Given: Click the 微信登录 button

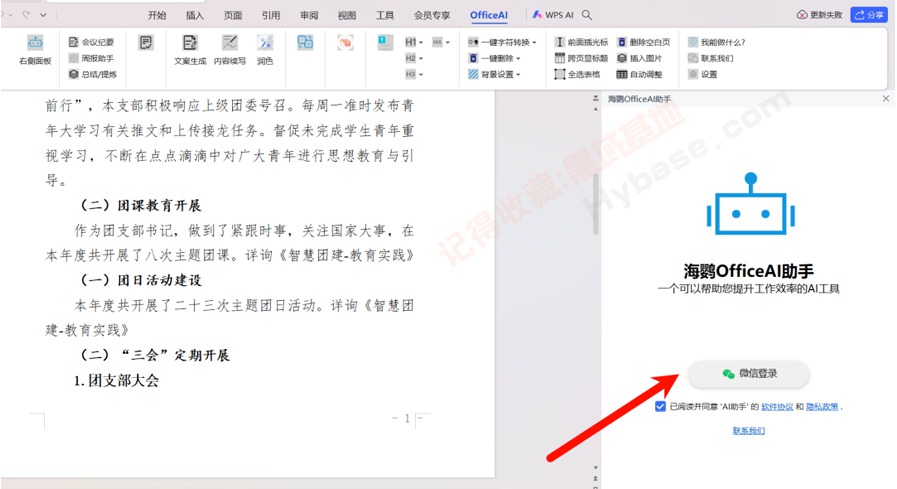Looking at the screenshot, I should (749, 373).
